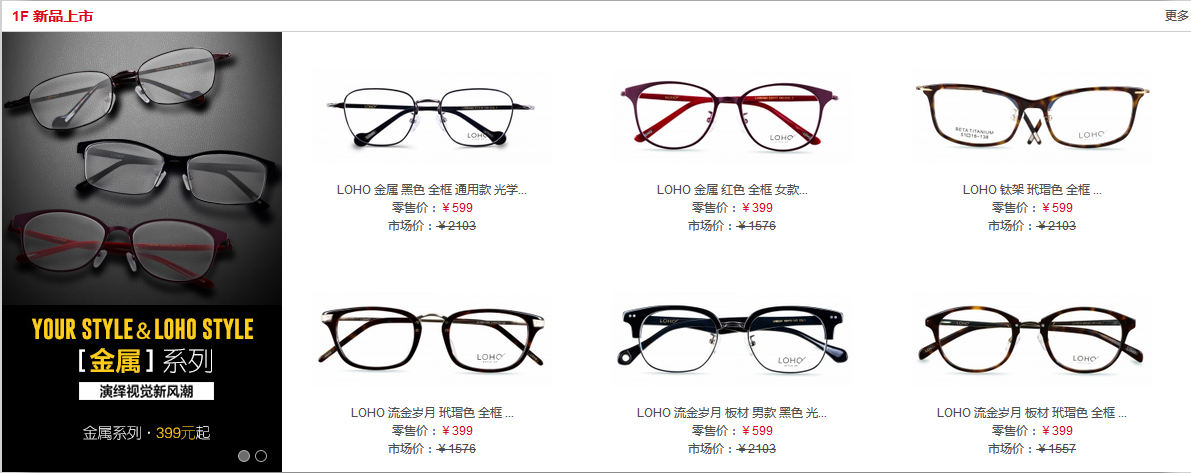This screenshot has height=473, width=1191.
Task: Click the LOHO 钛架 玳瑁色 全框 title
Action: pyautogui.click(x=1031, y=190)
